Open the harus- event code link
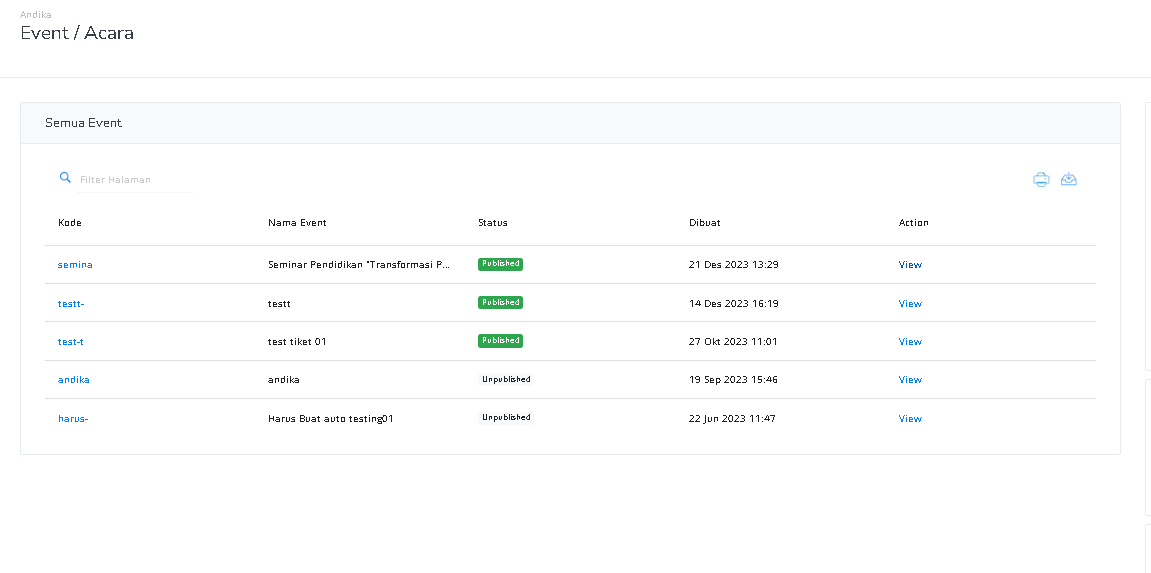Image resolution: width=1151 pixels, height=573 pixels. pyautogui.click(x=73, y=419)
